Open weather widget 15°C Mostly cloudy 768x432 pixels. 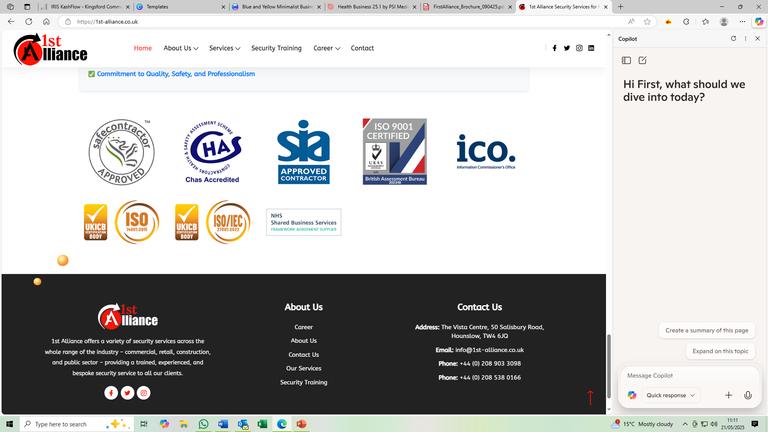click(644, 424)
